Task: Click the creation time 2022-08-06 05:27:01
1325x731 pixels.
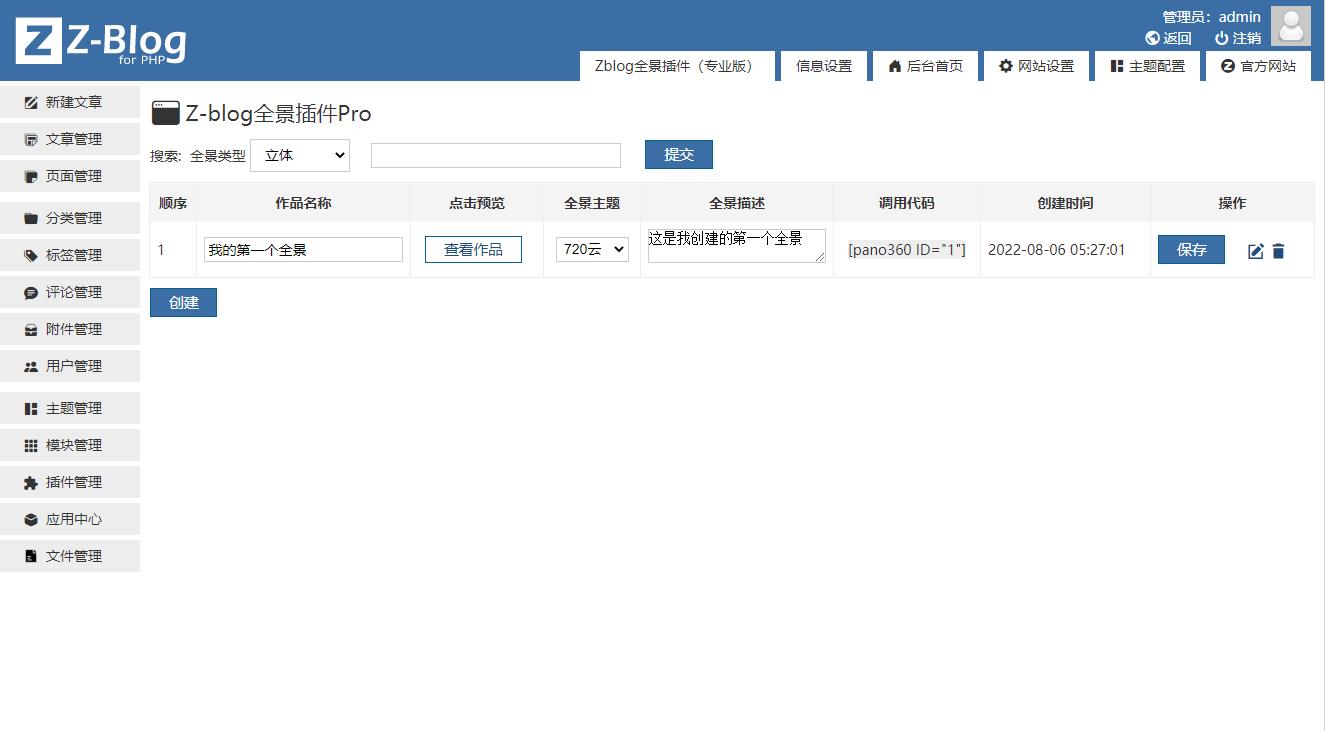Action: [x=1057, y=250]
